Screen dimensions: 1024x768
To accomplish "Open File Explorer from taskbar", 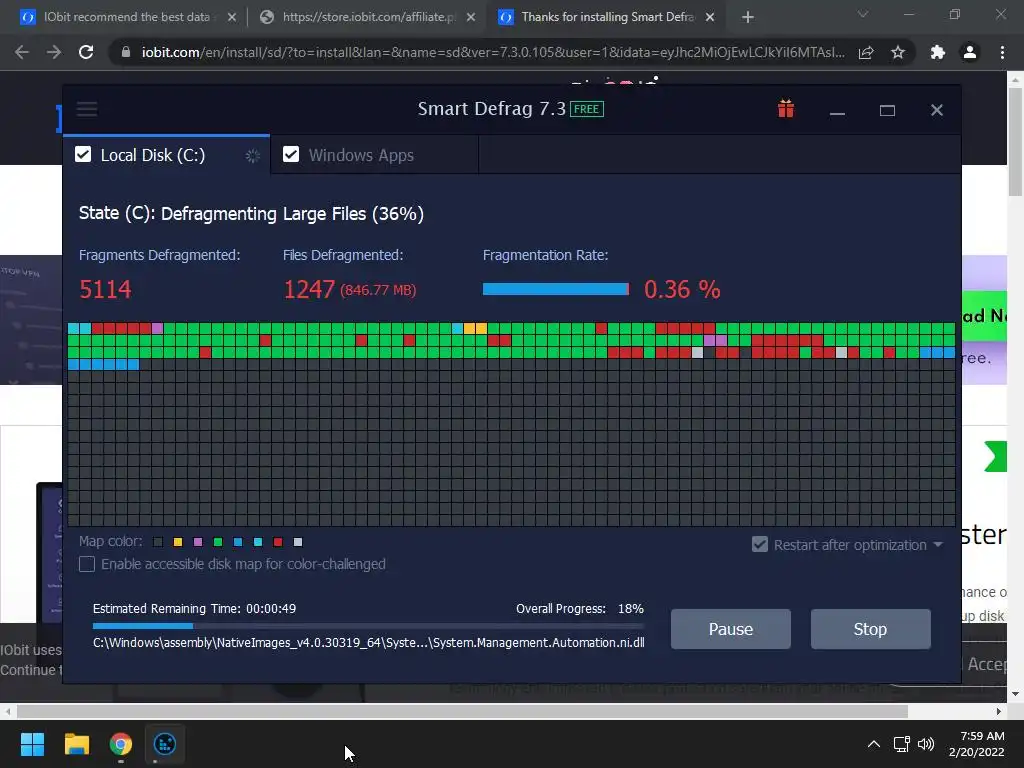I will tap(76, 744).
